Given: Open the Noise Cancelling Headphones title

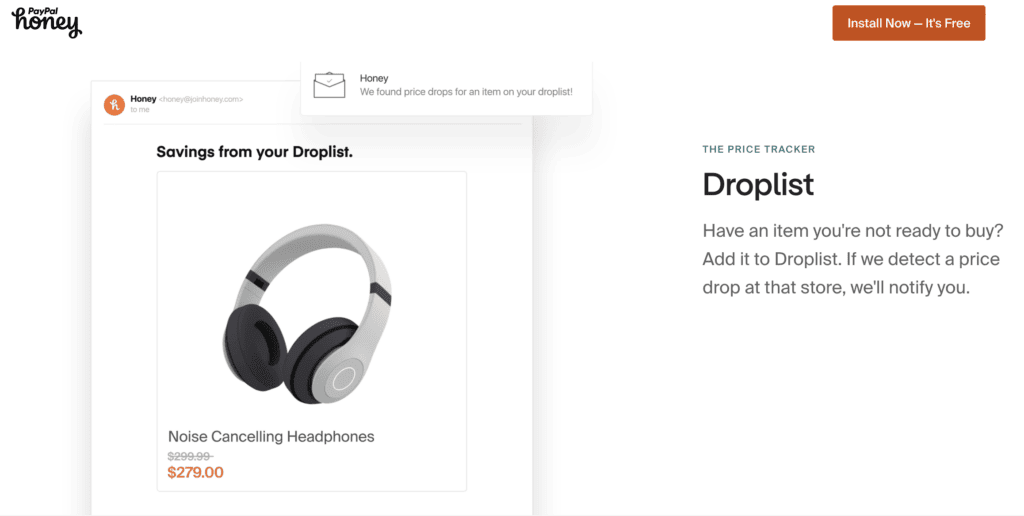Looking at the screenshot, I should tap(271, 436).
